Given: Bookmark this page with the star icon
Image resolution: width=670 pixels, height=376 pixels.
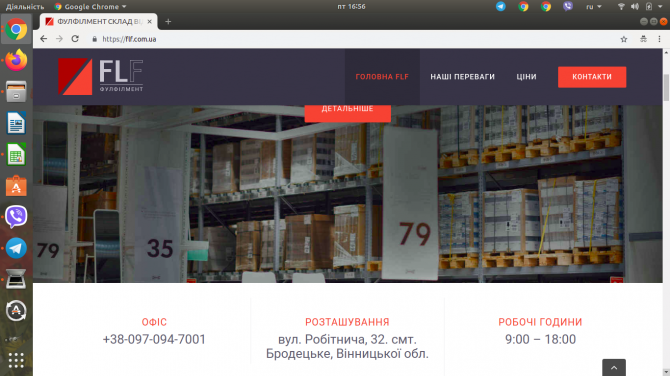Looking at the screenshot, I should pyautogui.click(x=624, y=39).
